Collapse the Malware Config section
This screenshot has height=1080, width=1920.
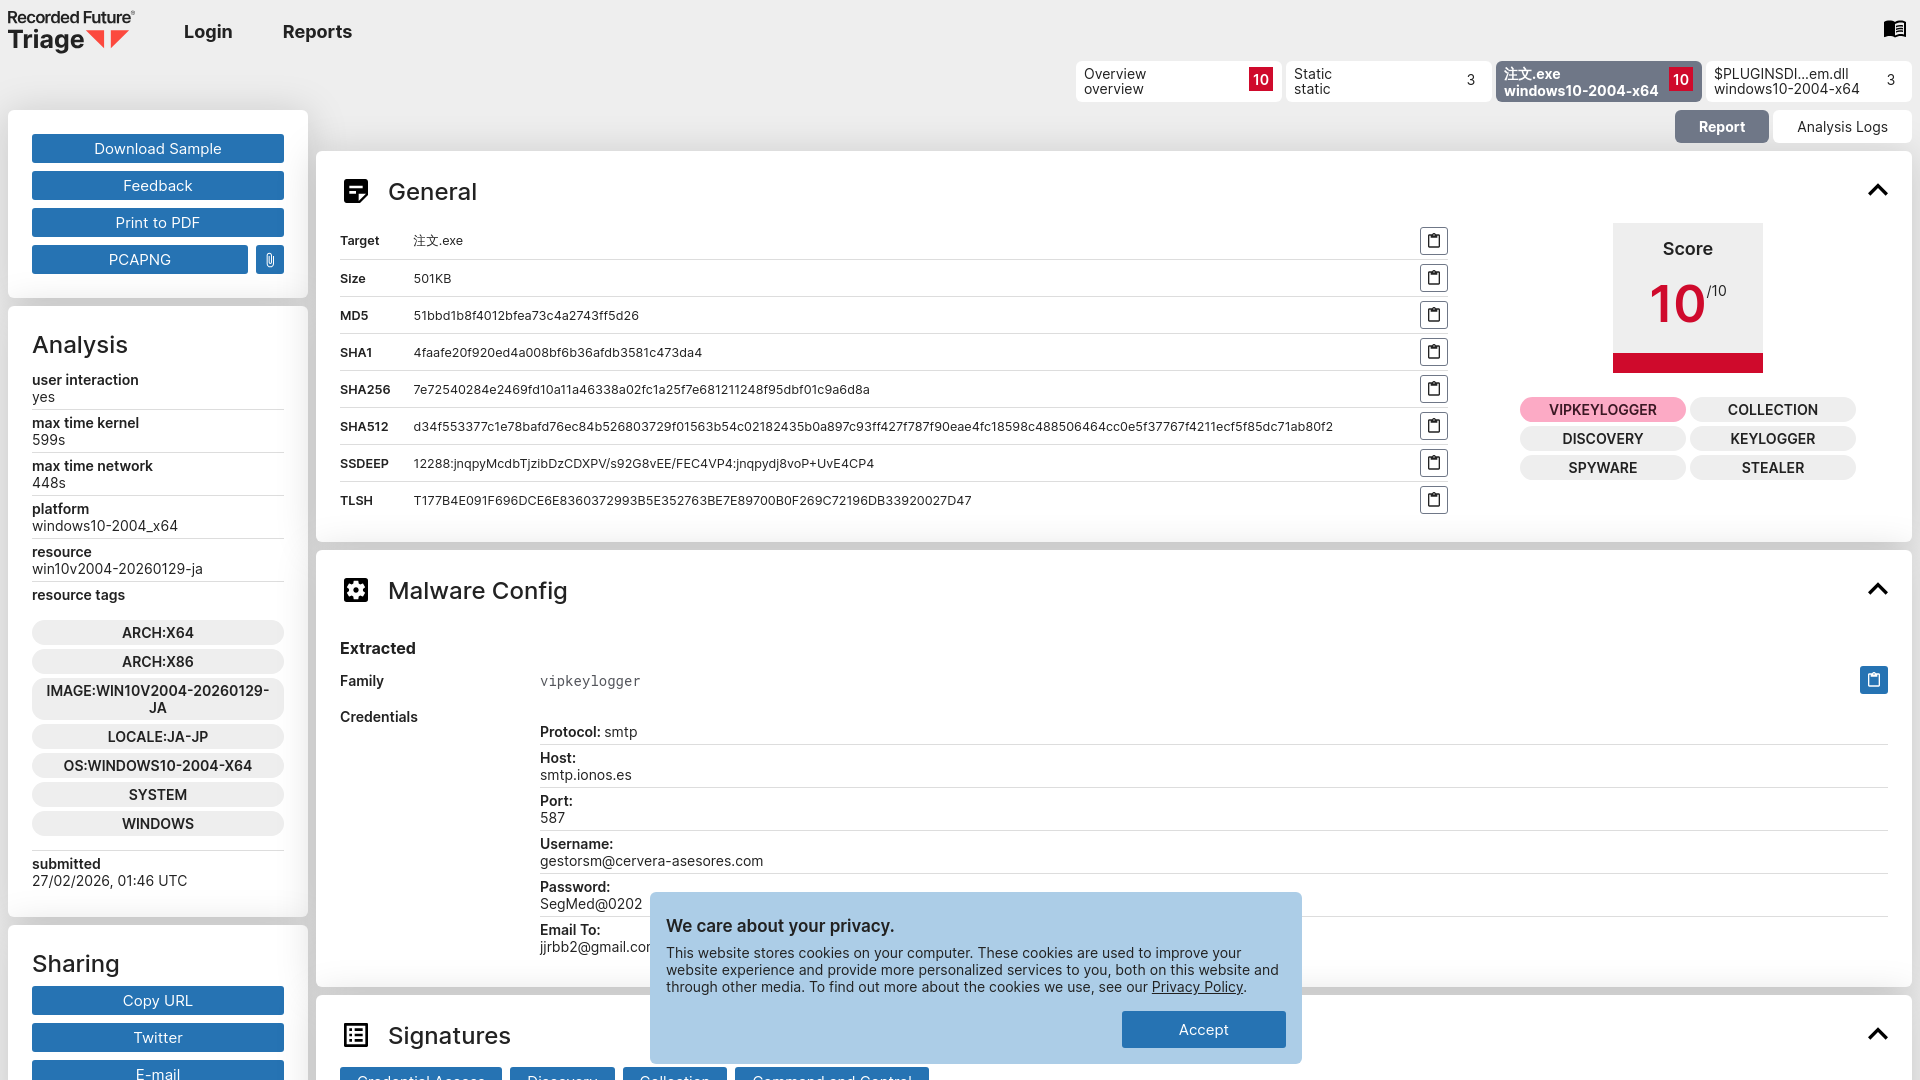click(x=1877, y=589)
